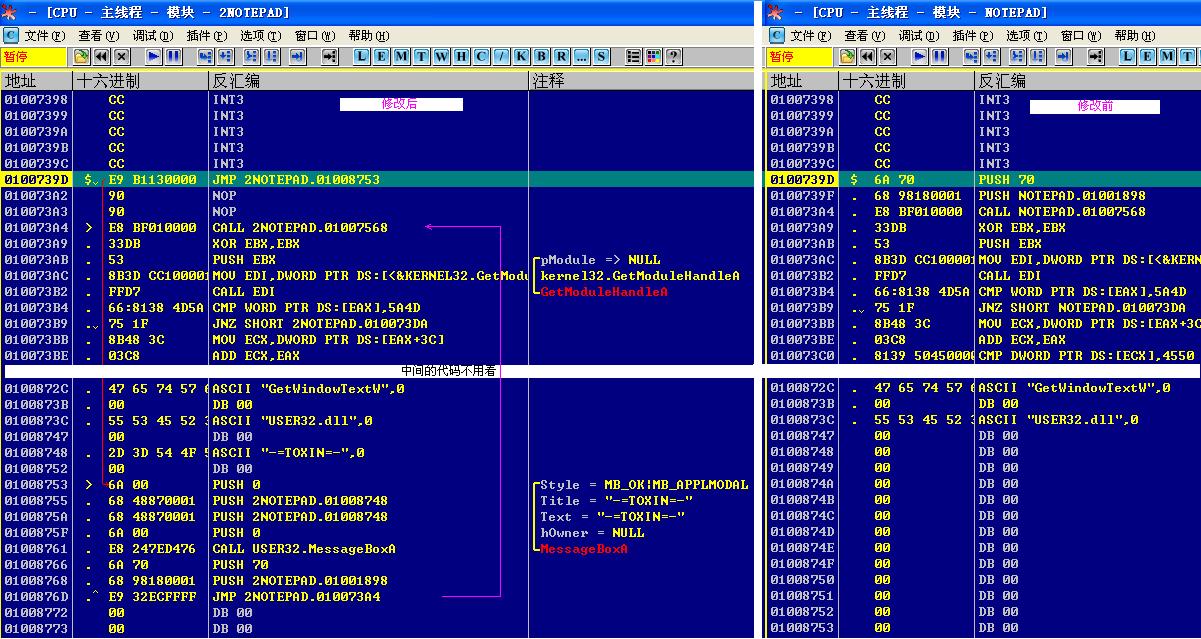Select ASCII "-=TOXIN=-",0 row in 2NOTEPAD
The width and height of the screenshot is (1201, 639).
[377, 453]
